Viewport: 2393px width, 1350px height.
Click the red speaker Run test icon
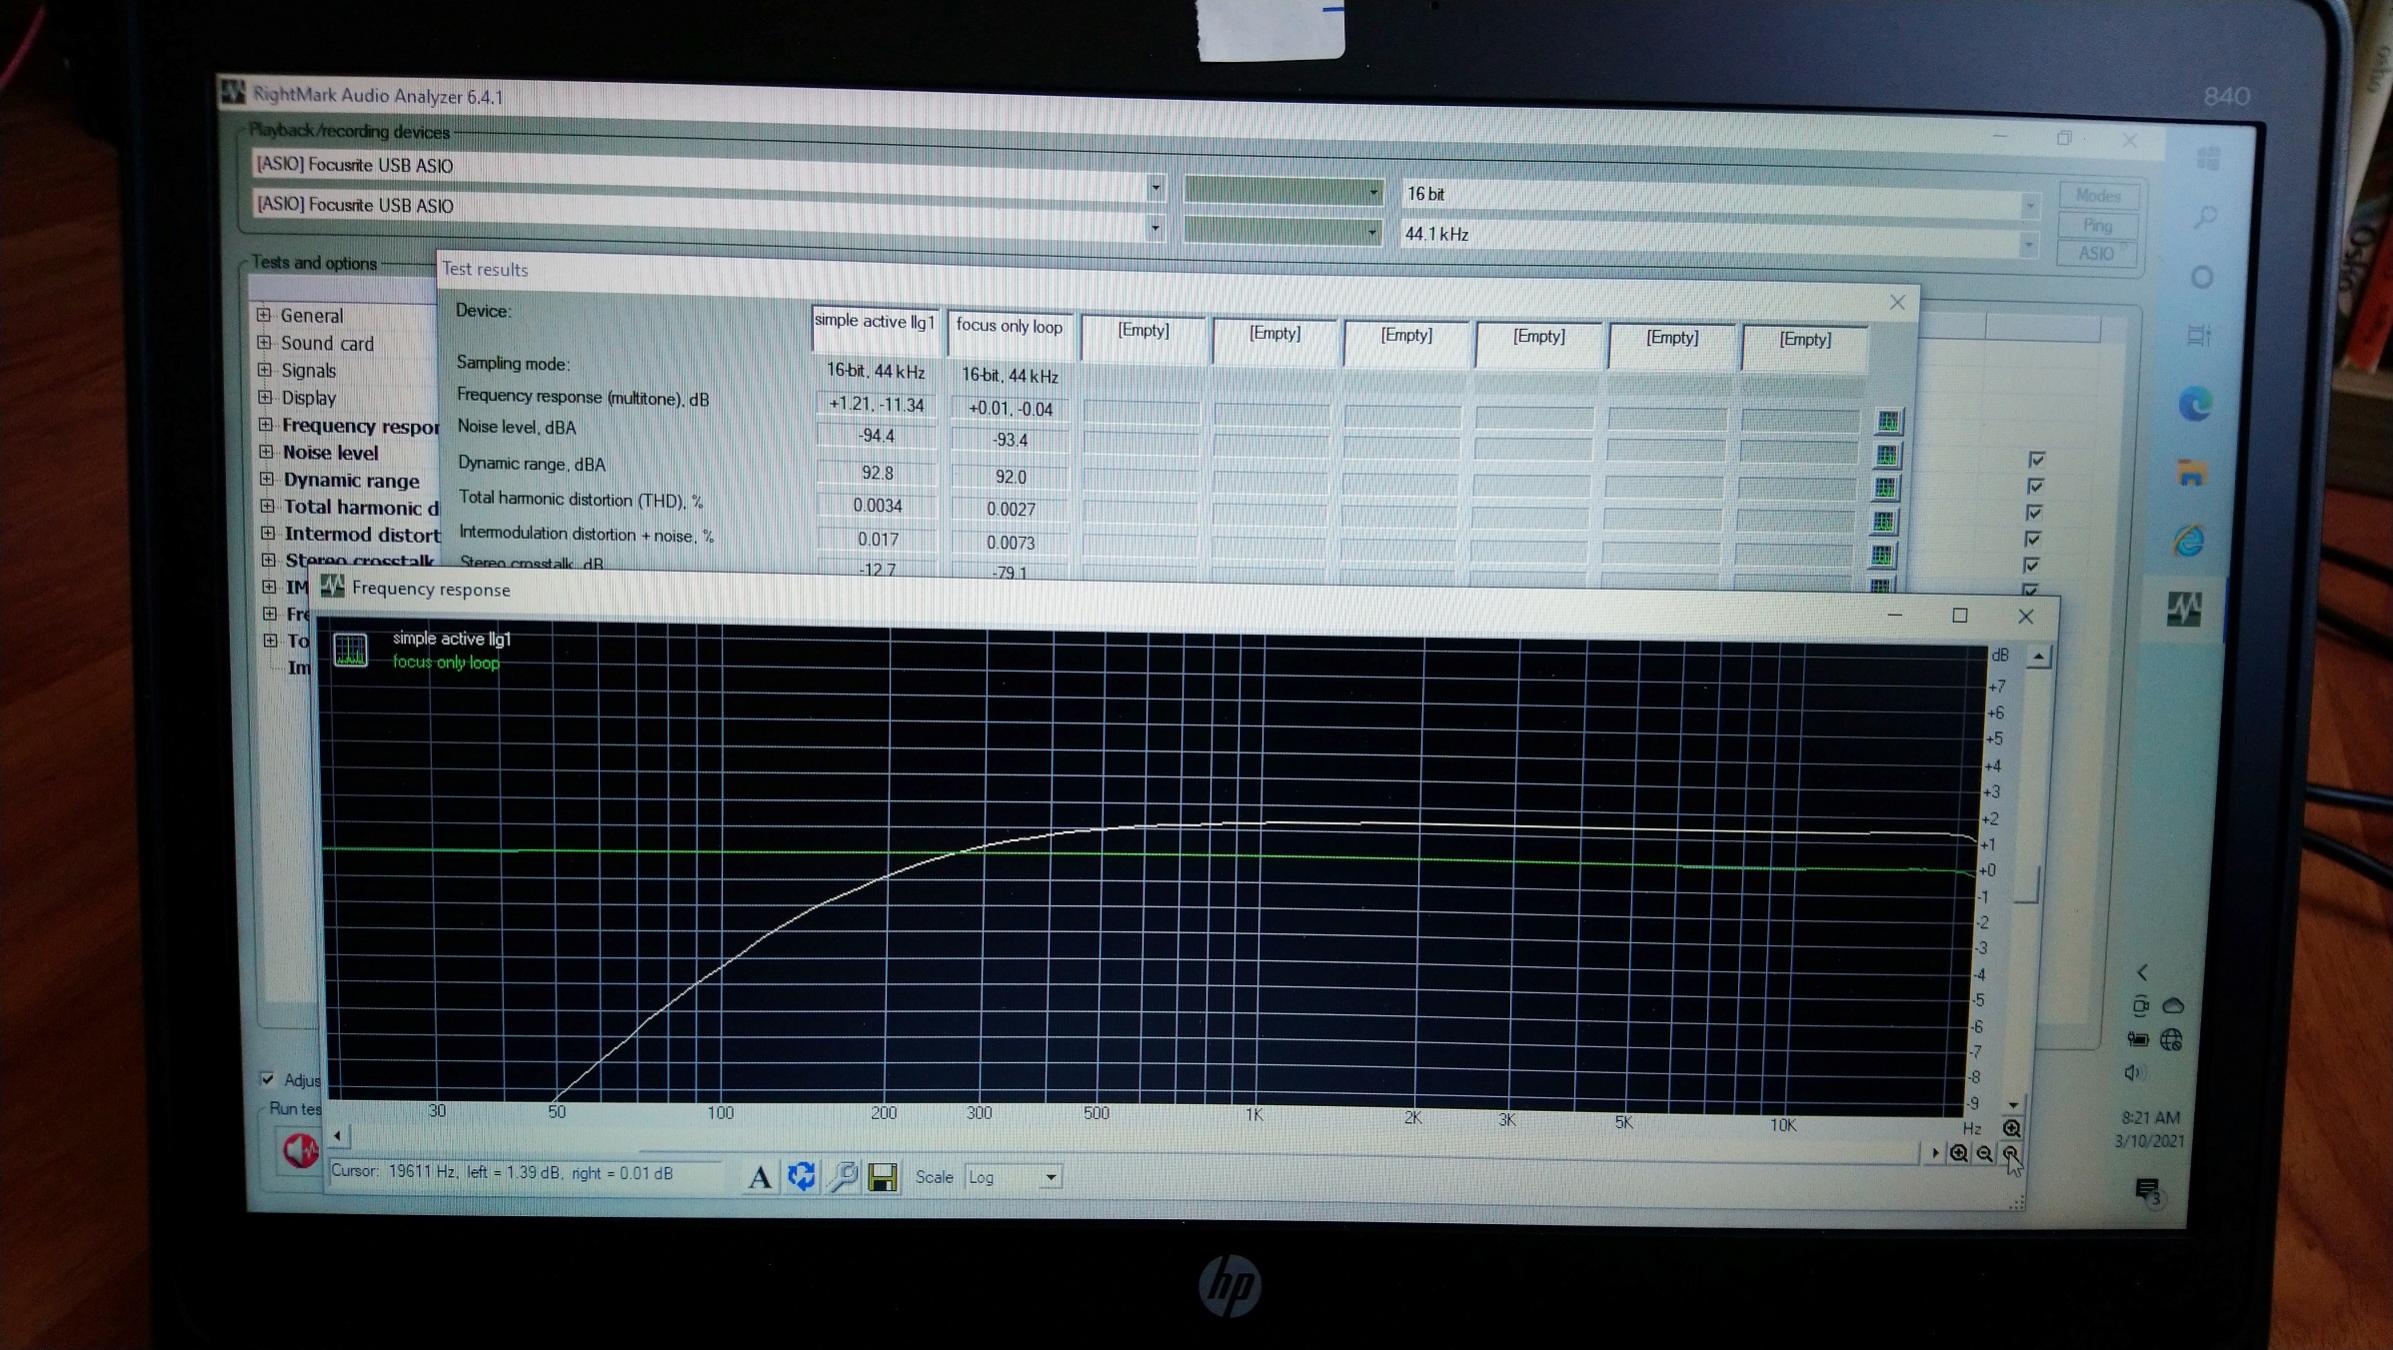[x=299, y=1150]
